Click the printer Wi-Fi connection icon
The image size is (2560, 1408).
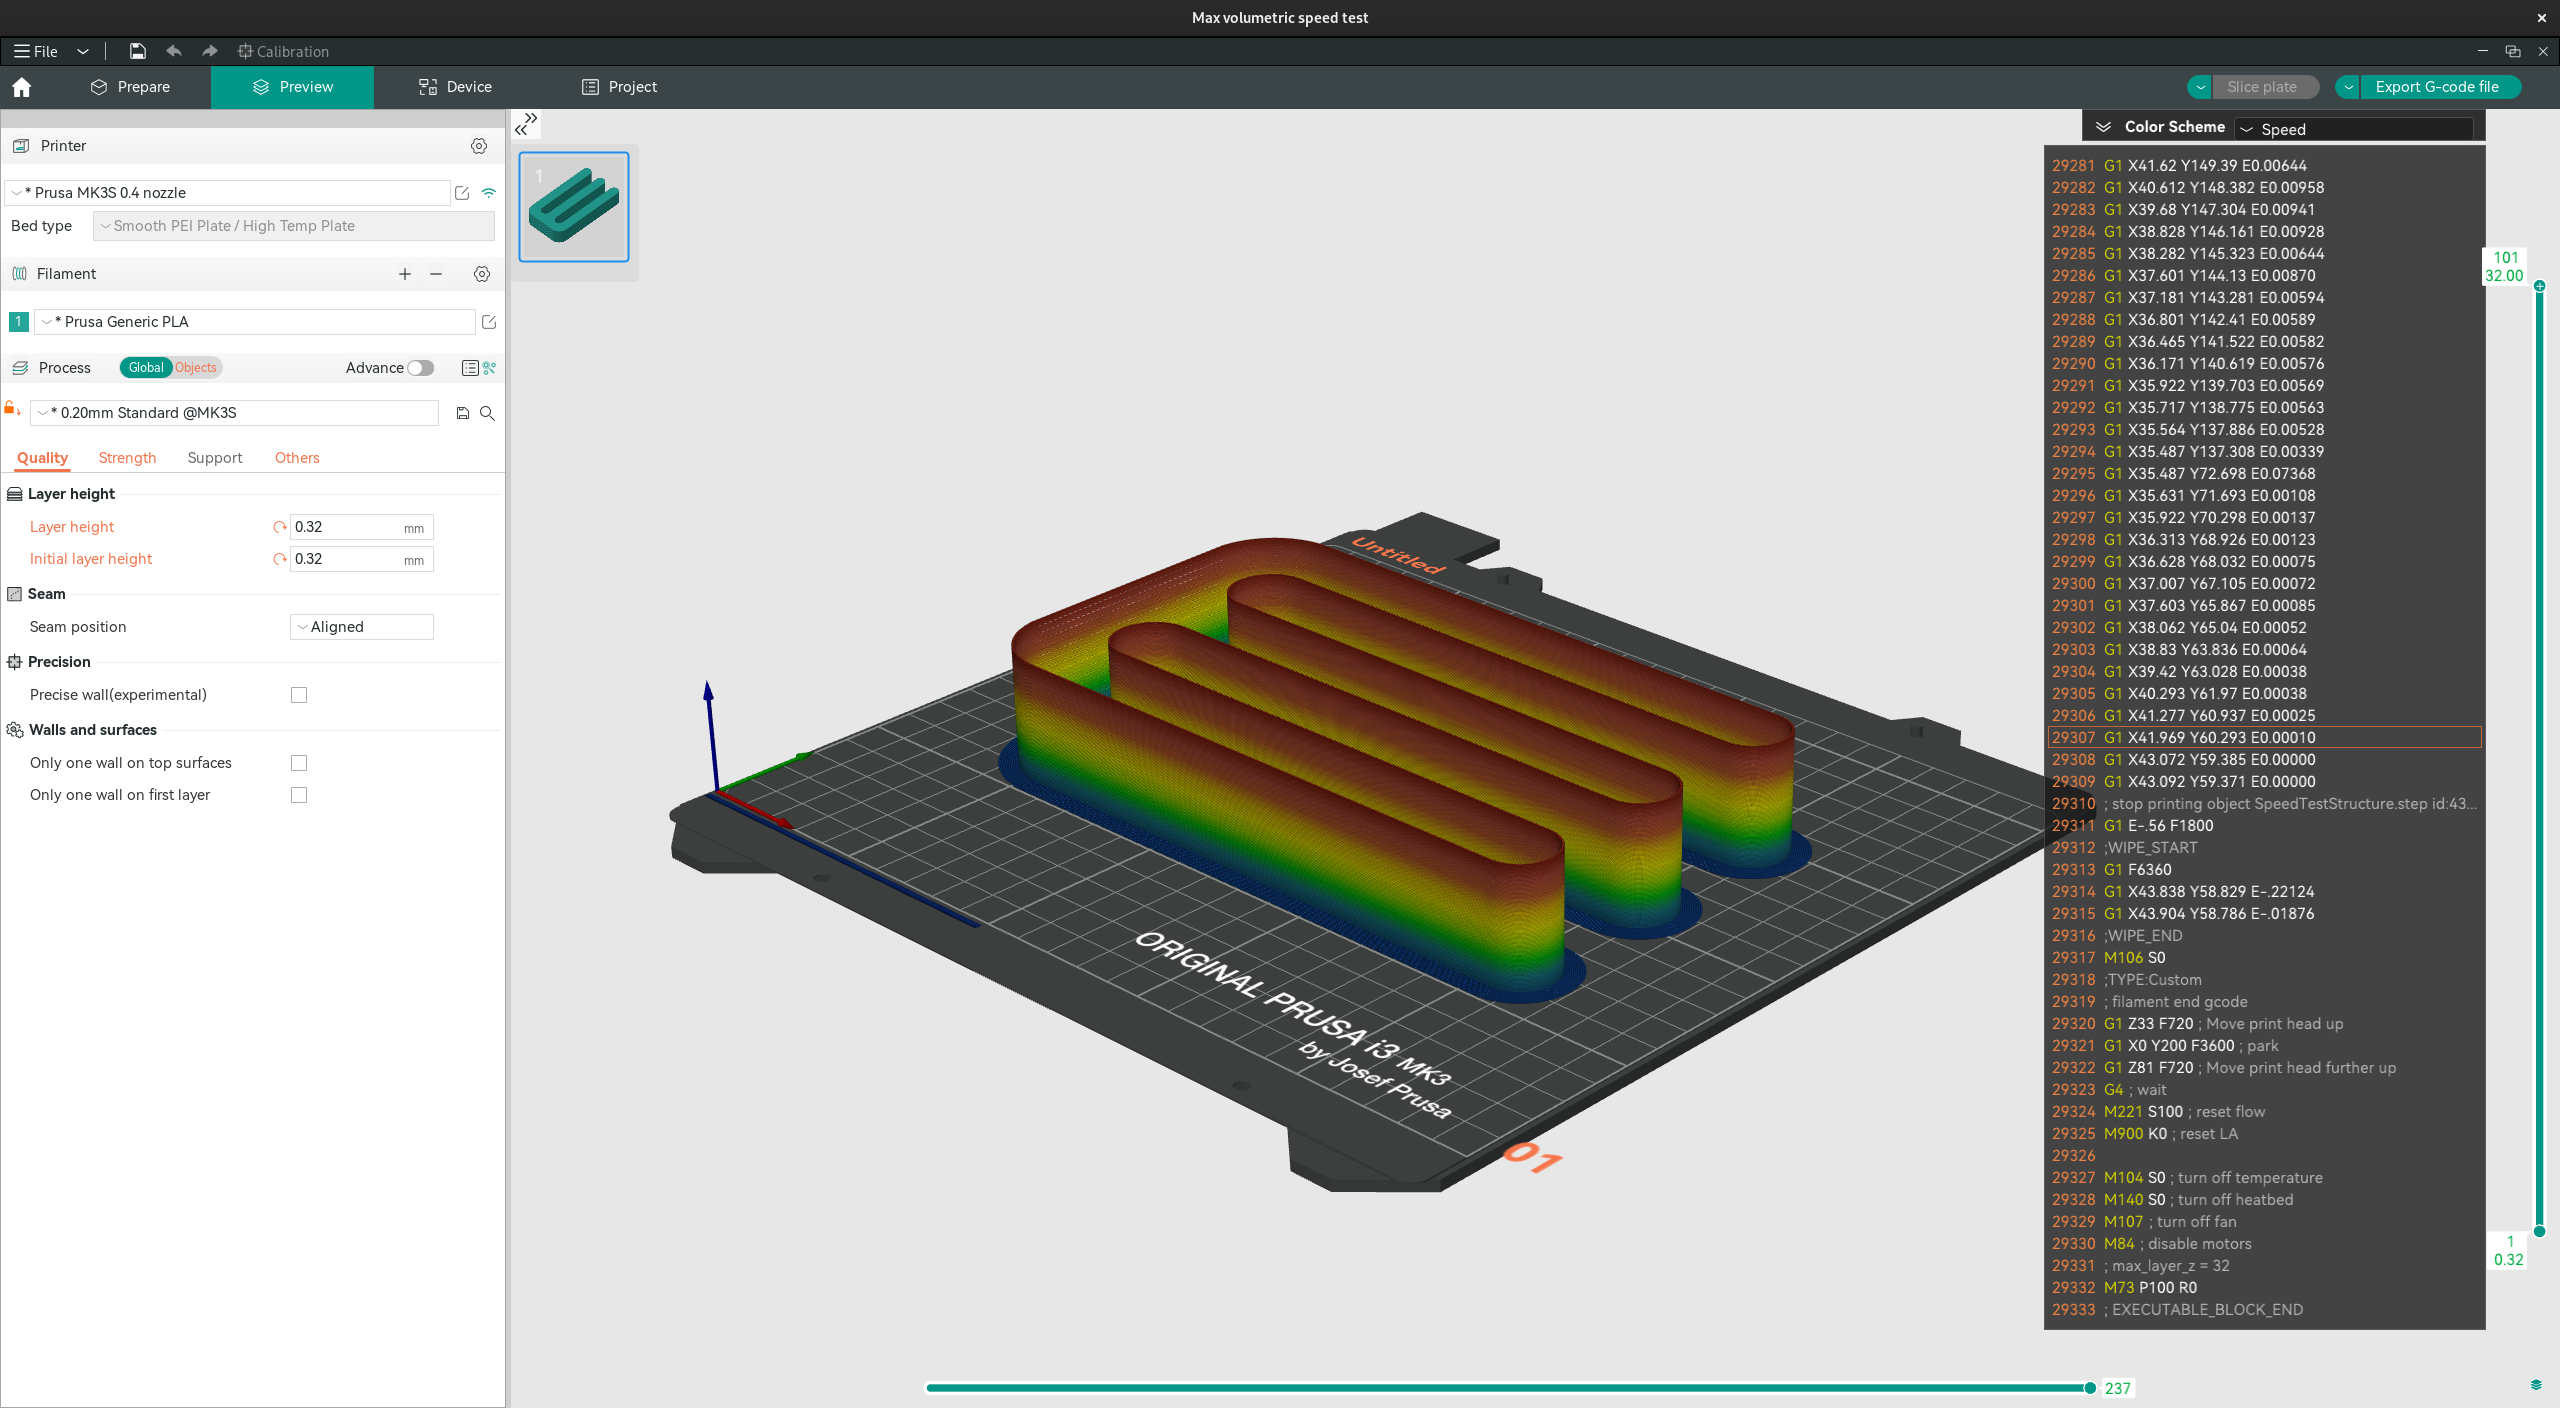coord(489,193)
